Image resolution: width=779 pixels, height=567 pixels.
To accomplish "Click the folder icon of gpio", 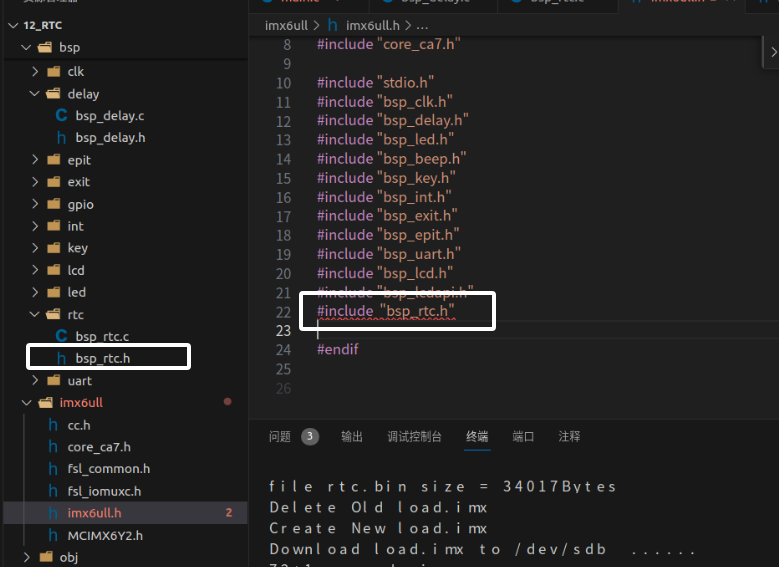I will 53,204.
